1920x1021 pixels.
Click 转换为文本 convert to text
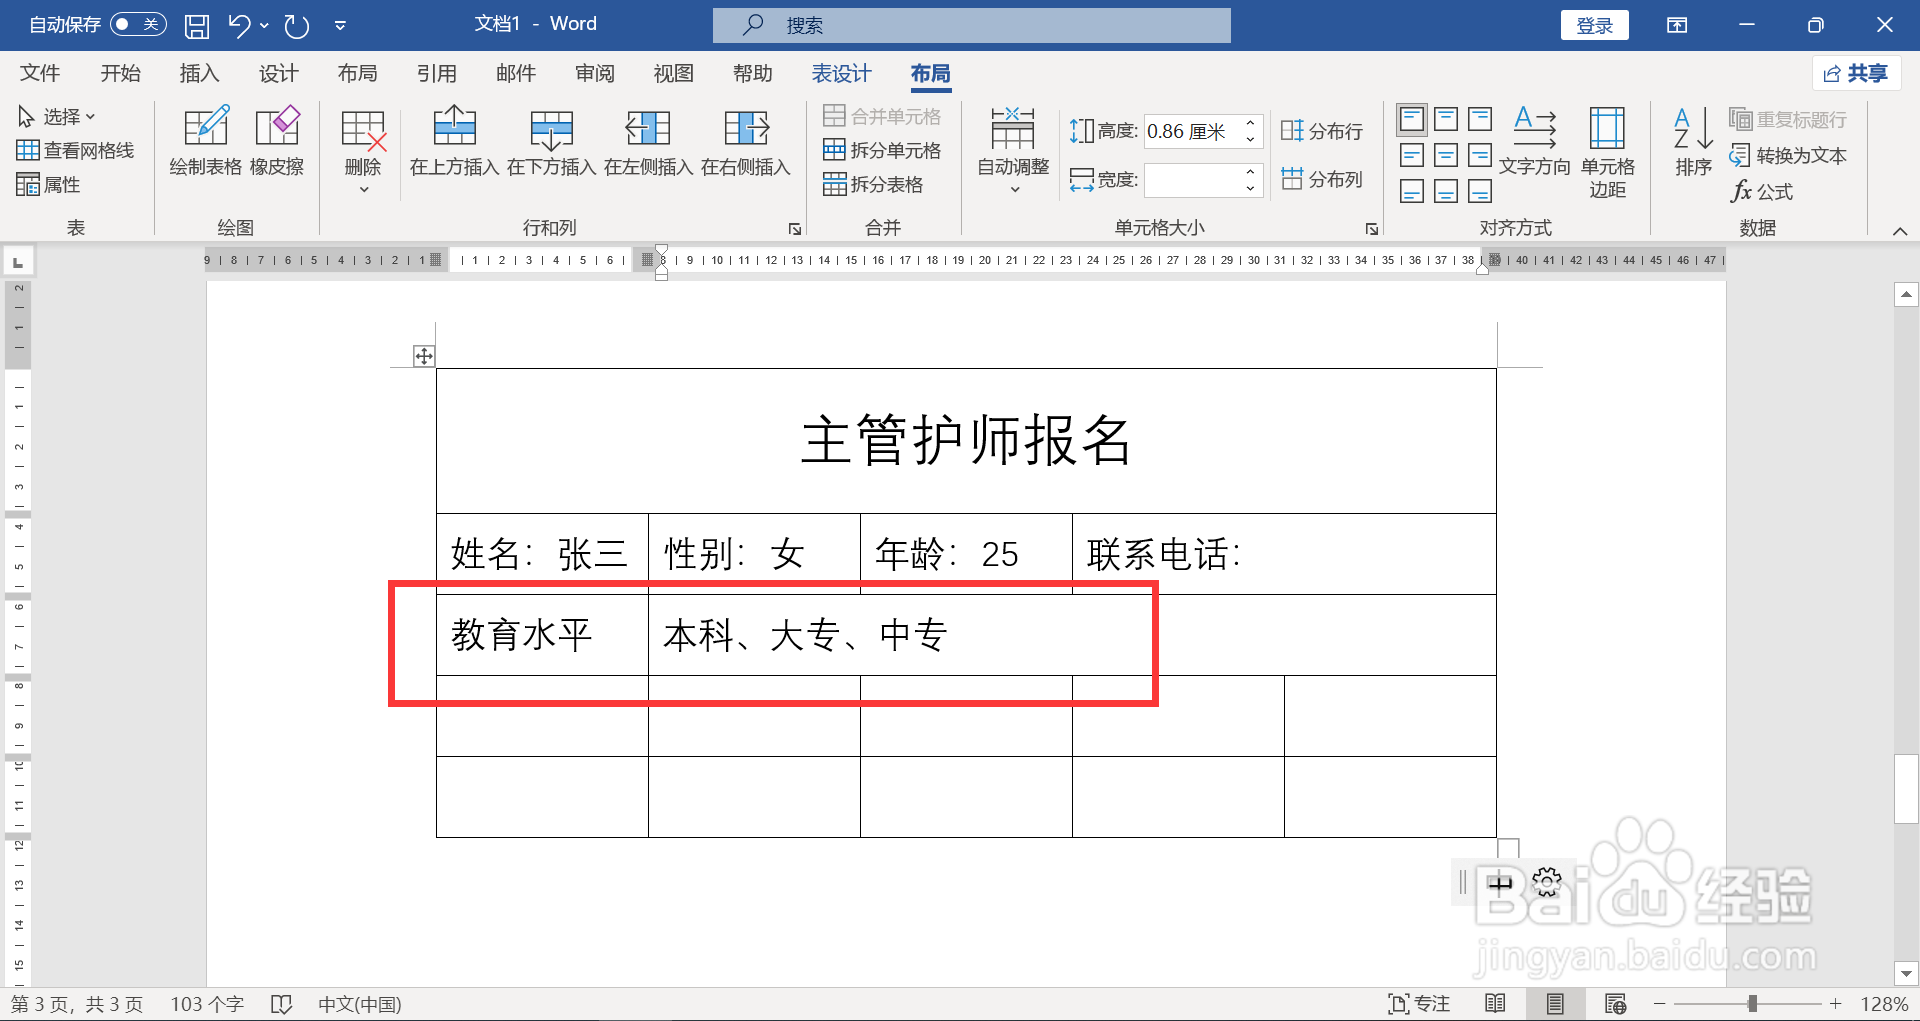(x=1789, y=155)
